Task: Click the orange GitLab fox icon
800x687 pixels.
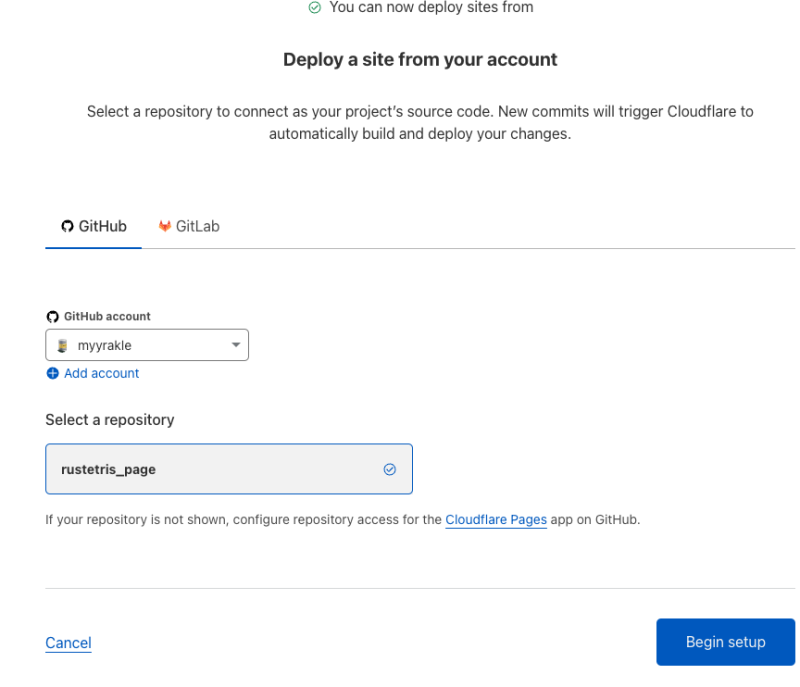Action: point(165,226)
